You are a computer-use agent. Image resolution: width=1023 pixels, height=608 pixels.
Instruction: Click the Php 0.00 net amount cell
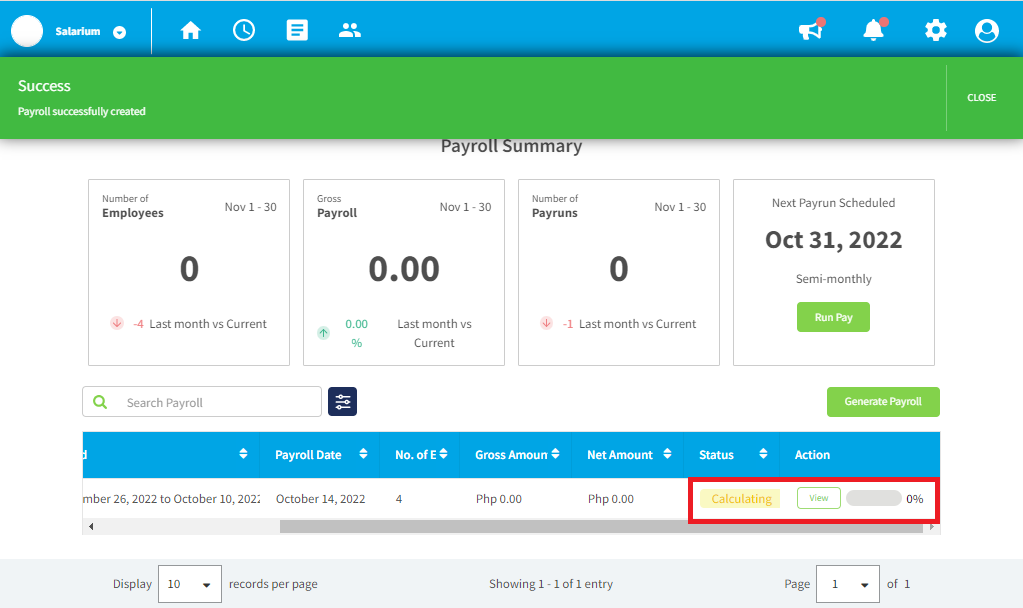(611, 499)
